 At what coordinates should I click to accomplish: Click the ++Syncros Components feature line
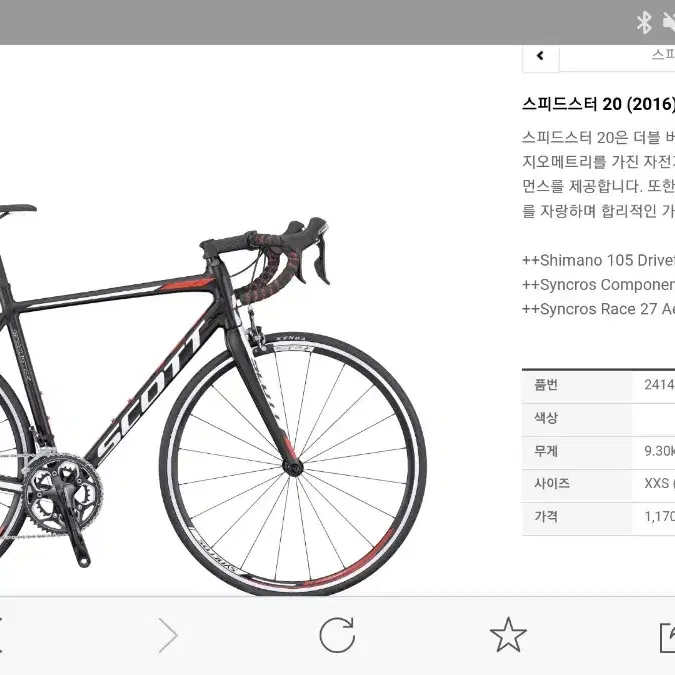[x=598, y=285]
